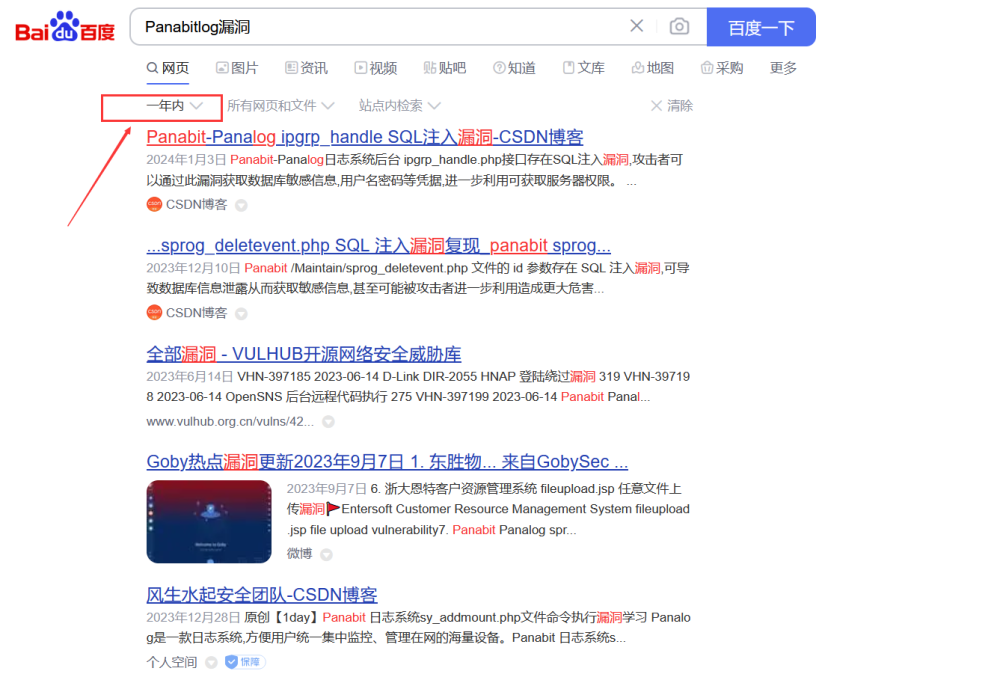Click the 百度一下 search button
1000x686 pixels.
pyautogui.click(x=761, y=27)
